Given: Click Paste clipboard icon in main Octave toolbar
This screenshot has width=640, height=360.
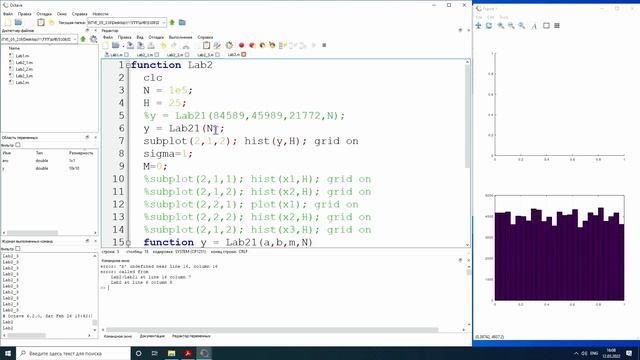Looking at the screenshot, I should 41,22.
